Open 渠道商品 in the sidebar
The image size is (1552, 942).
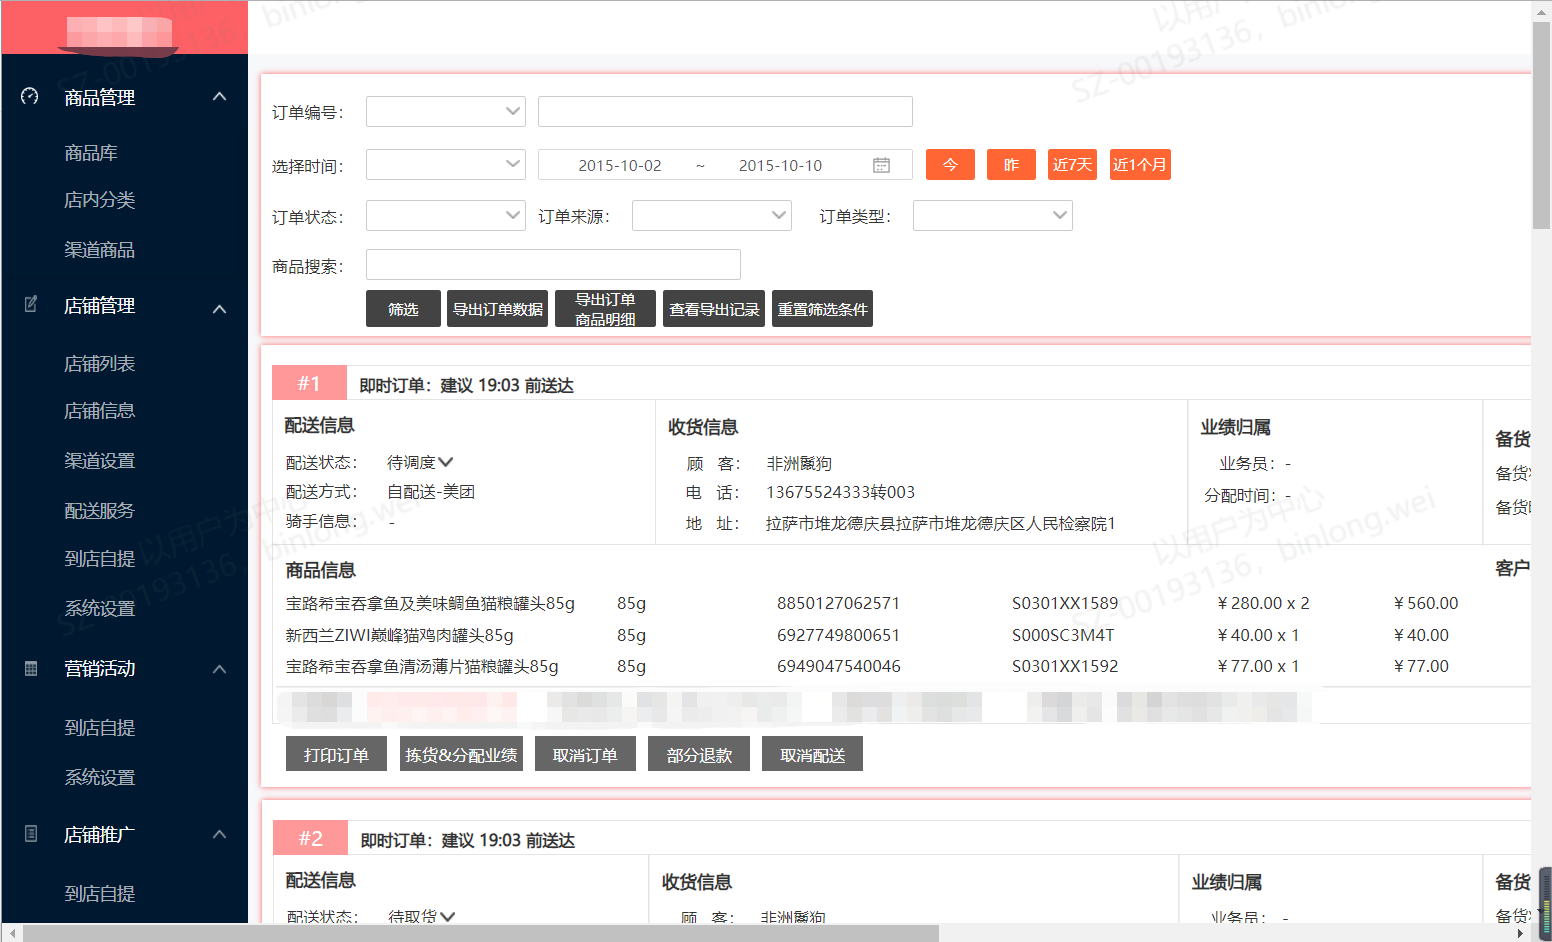click(99, 249)
